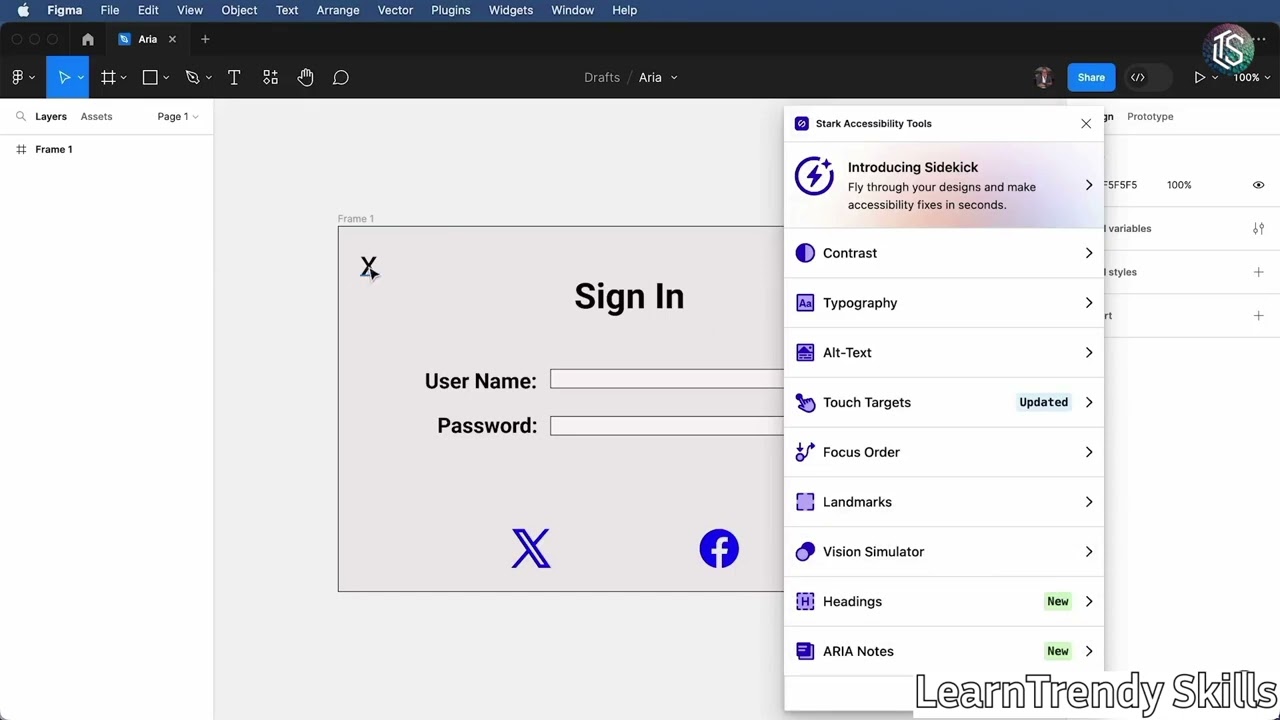Switch to the Assets tab
1280x720 pixels.
point(96,116)
